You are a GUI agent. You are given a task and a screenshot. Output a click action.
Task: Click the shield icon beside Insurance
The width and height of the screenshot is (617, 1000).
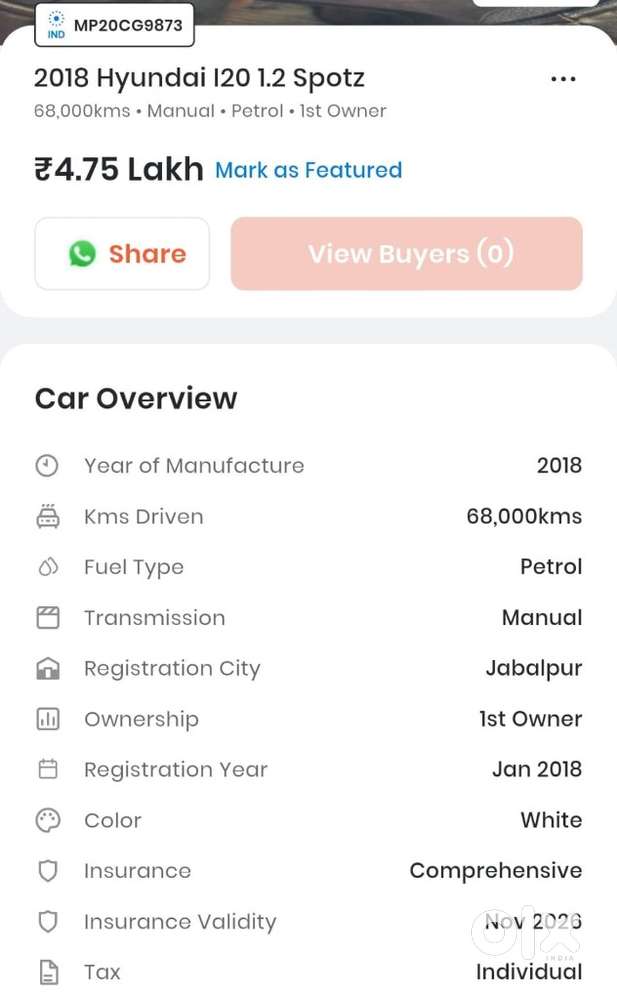pyautogui.click(x=47, y=870)
